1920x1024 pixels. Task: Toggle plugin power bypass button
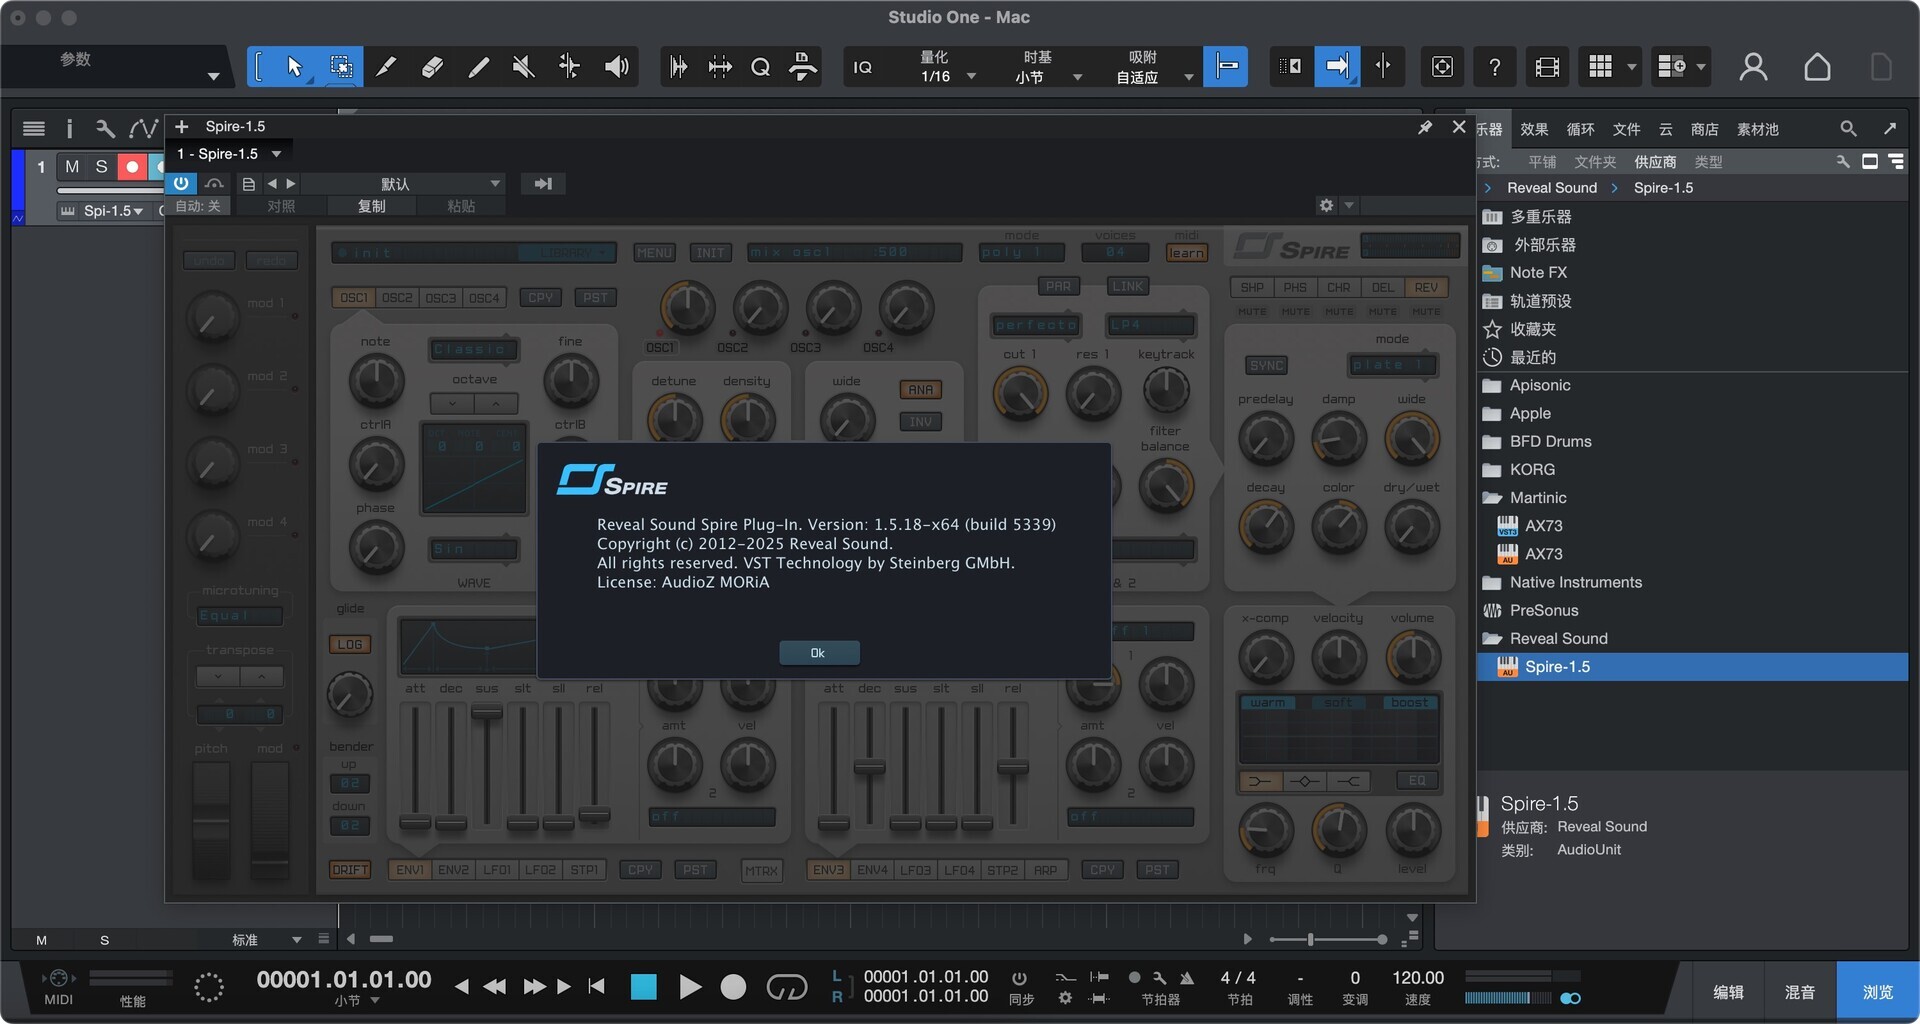pyautogui.click(x=181, y=183)
